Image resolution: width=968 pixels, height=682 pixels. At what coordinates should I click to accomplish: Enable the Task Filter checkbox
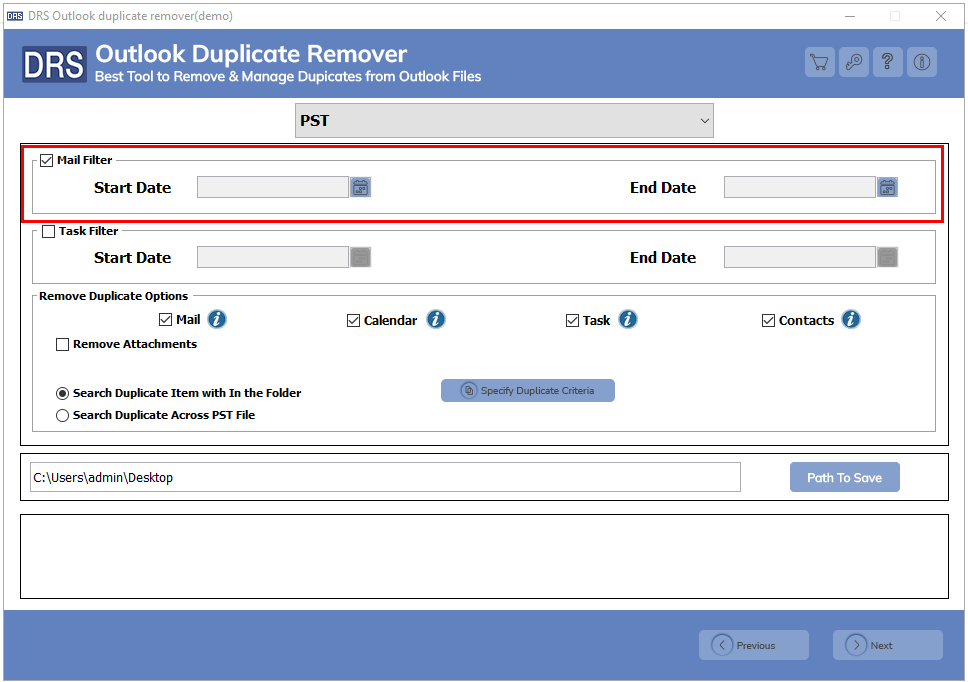tap(48, 231)
